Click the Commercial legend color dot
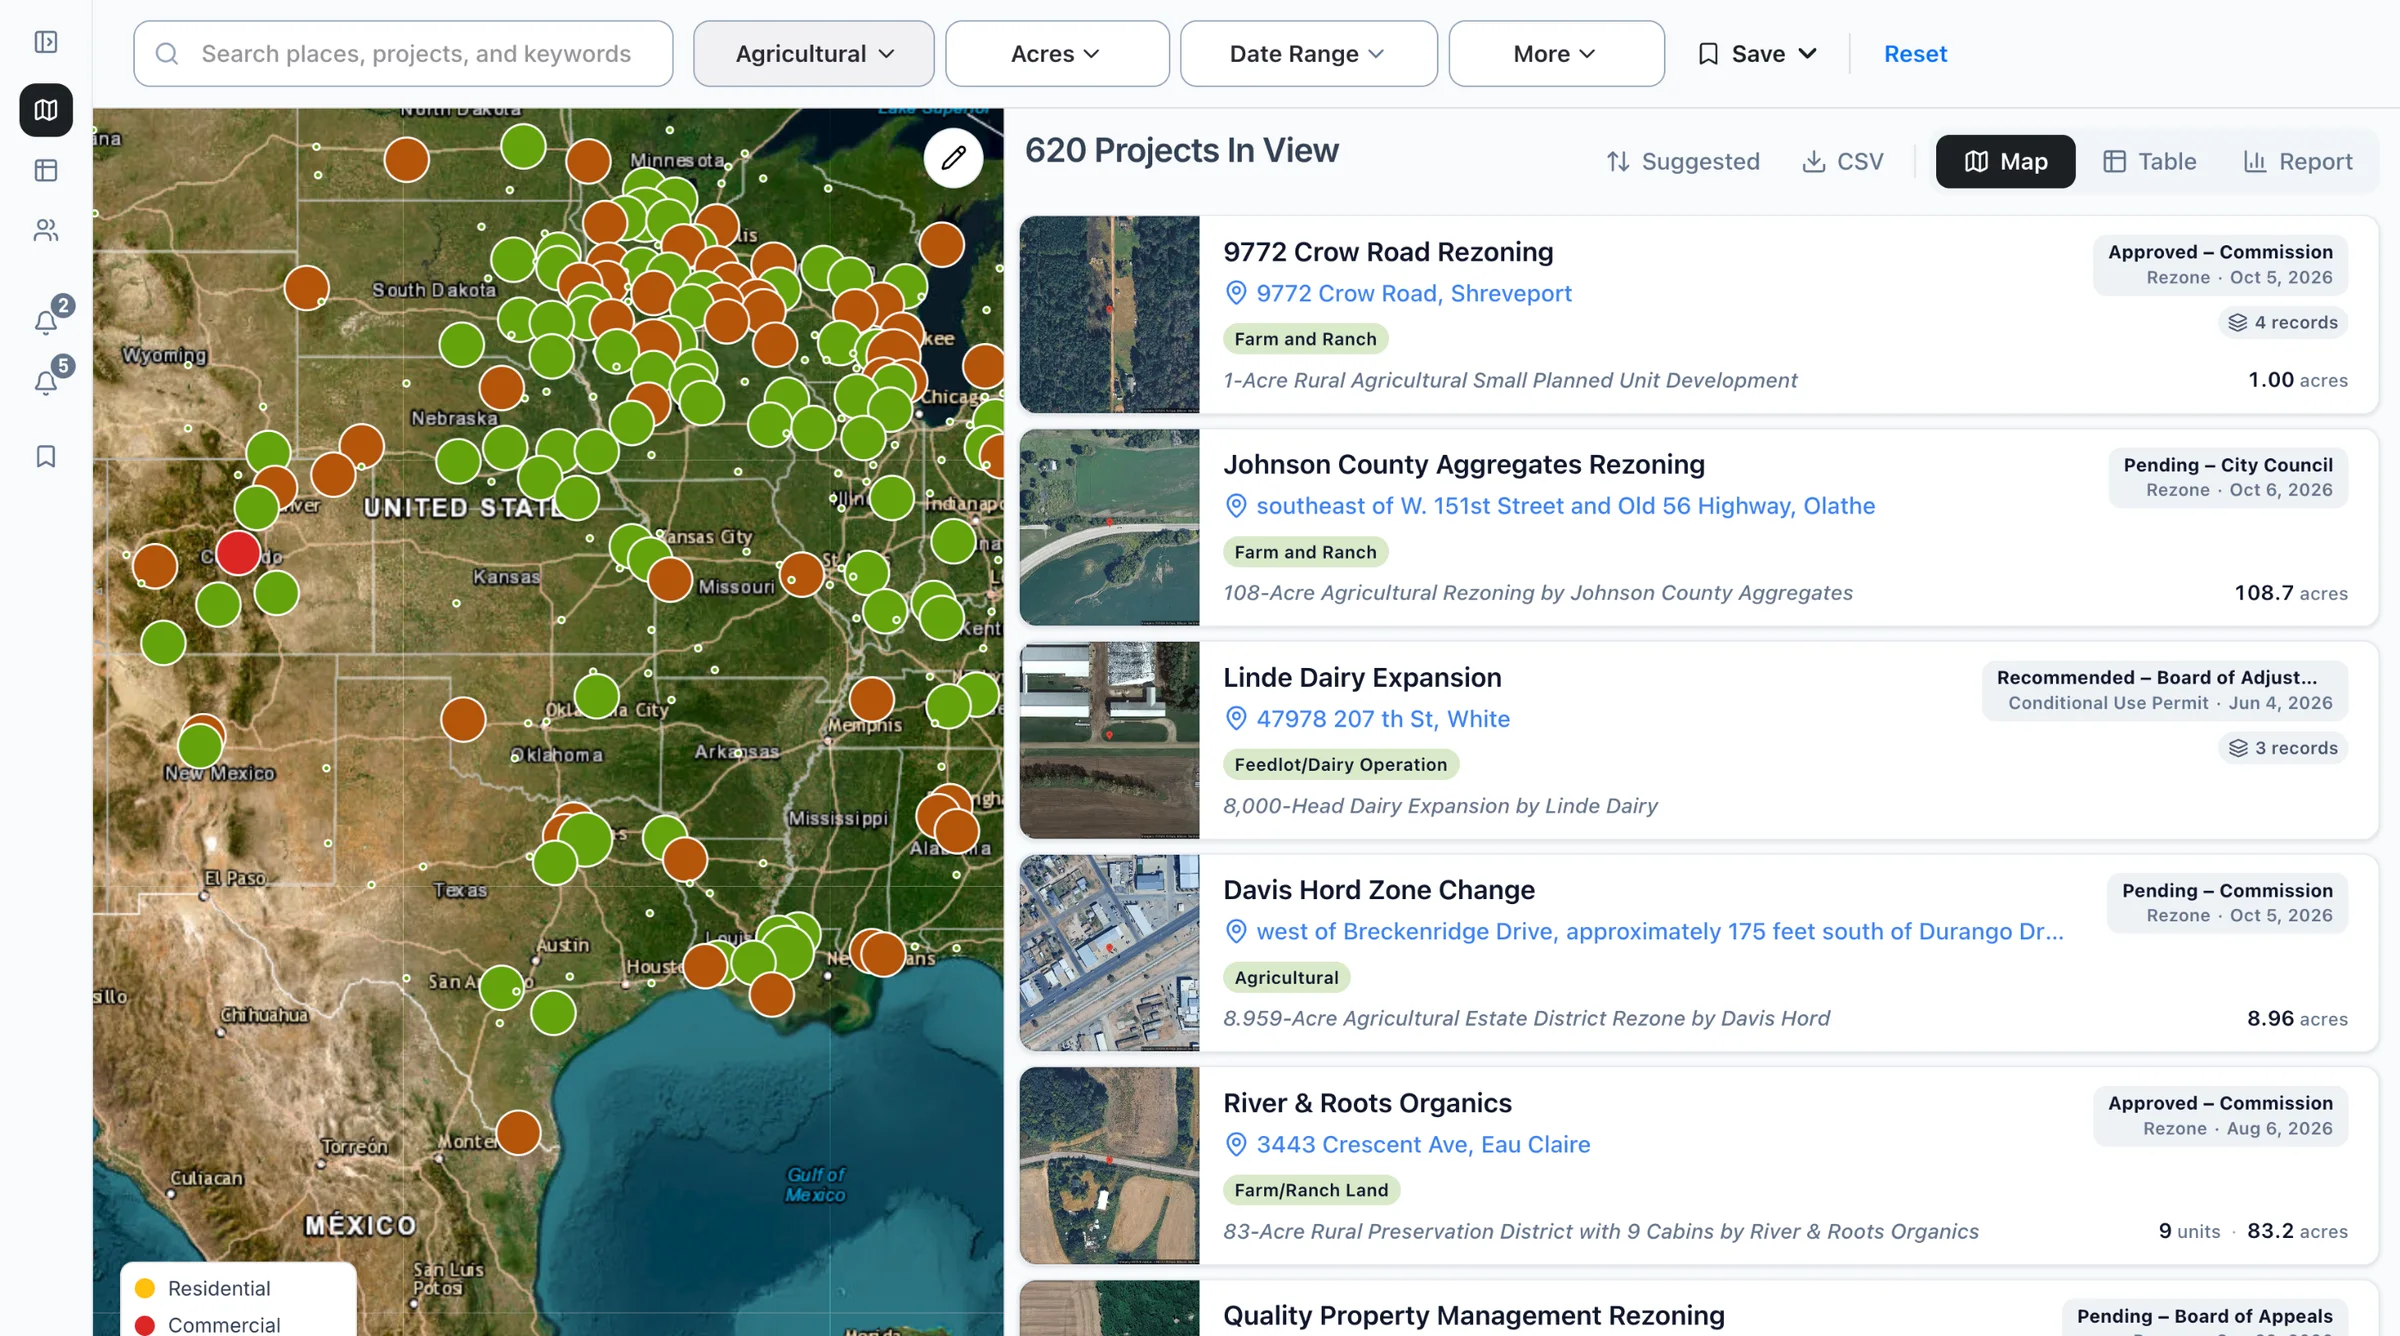2400x1336 pixels. 145,1325
